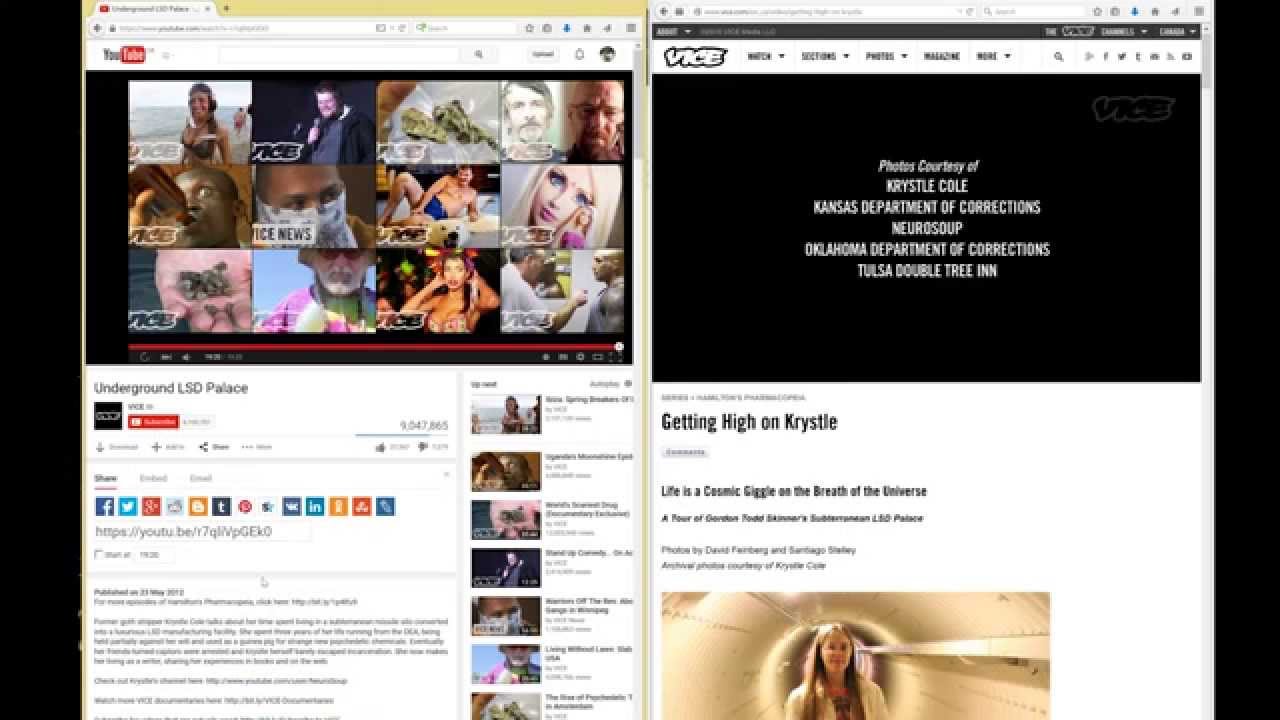Expand the Watch menu on VICE
The image size is (1280, 720).
pyautogui.click(x=766, y=57)
